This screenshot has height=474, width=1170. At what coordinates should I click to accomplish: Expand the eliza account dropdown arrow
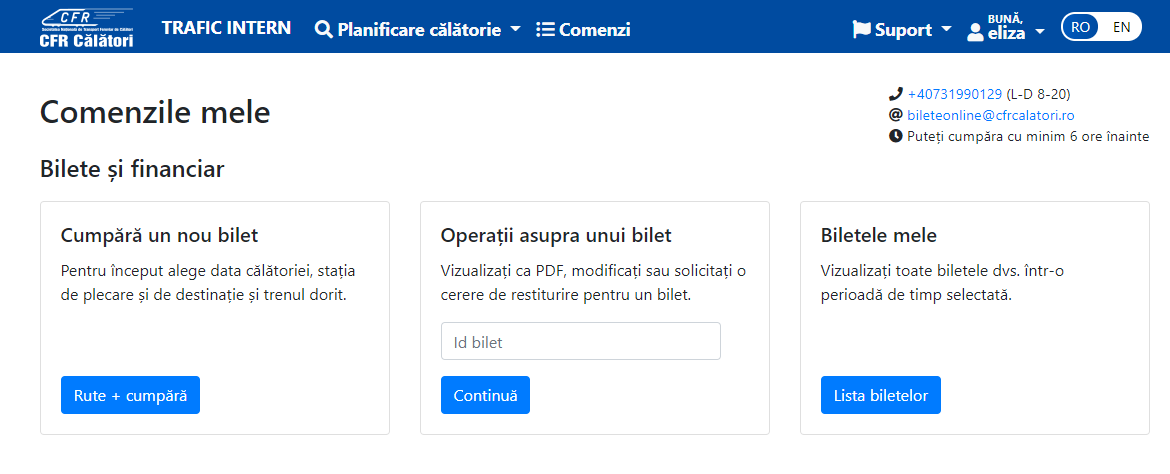[x=1039, y=32]
